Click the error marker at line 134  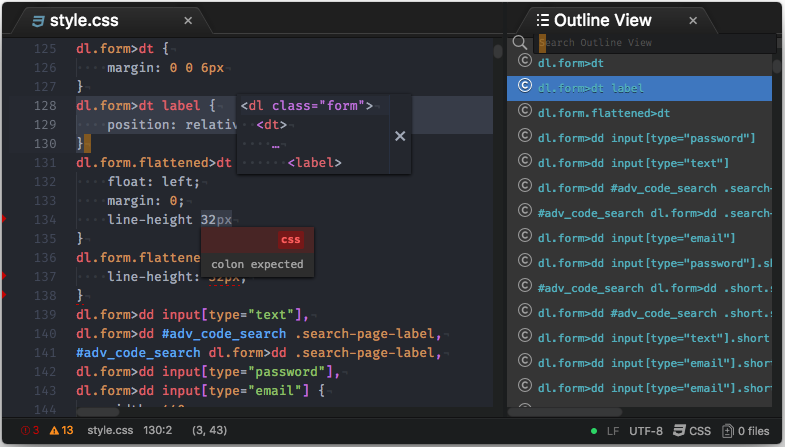pyautogui.click(x=4, y=219)
